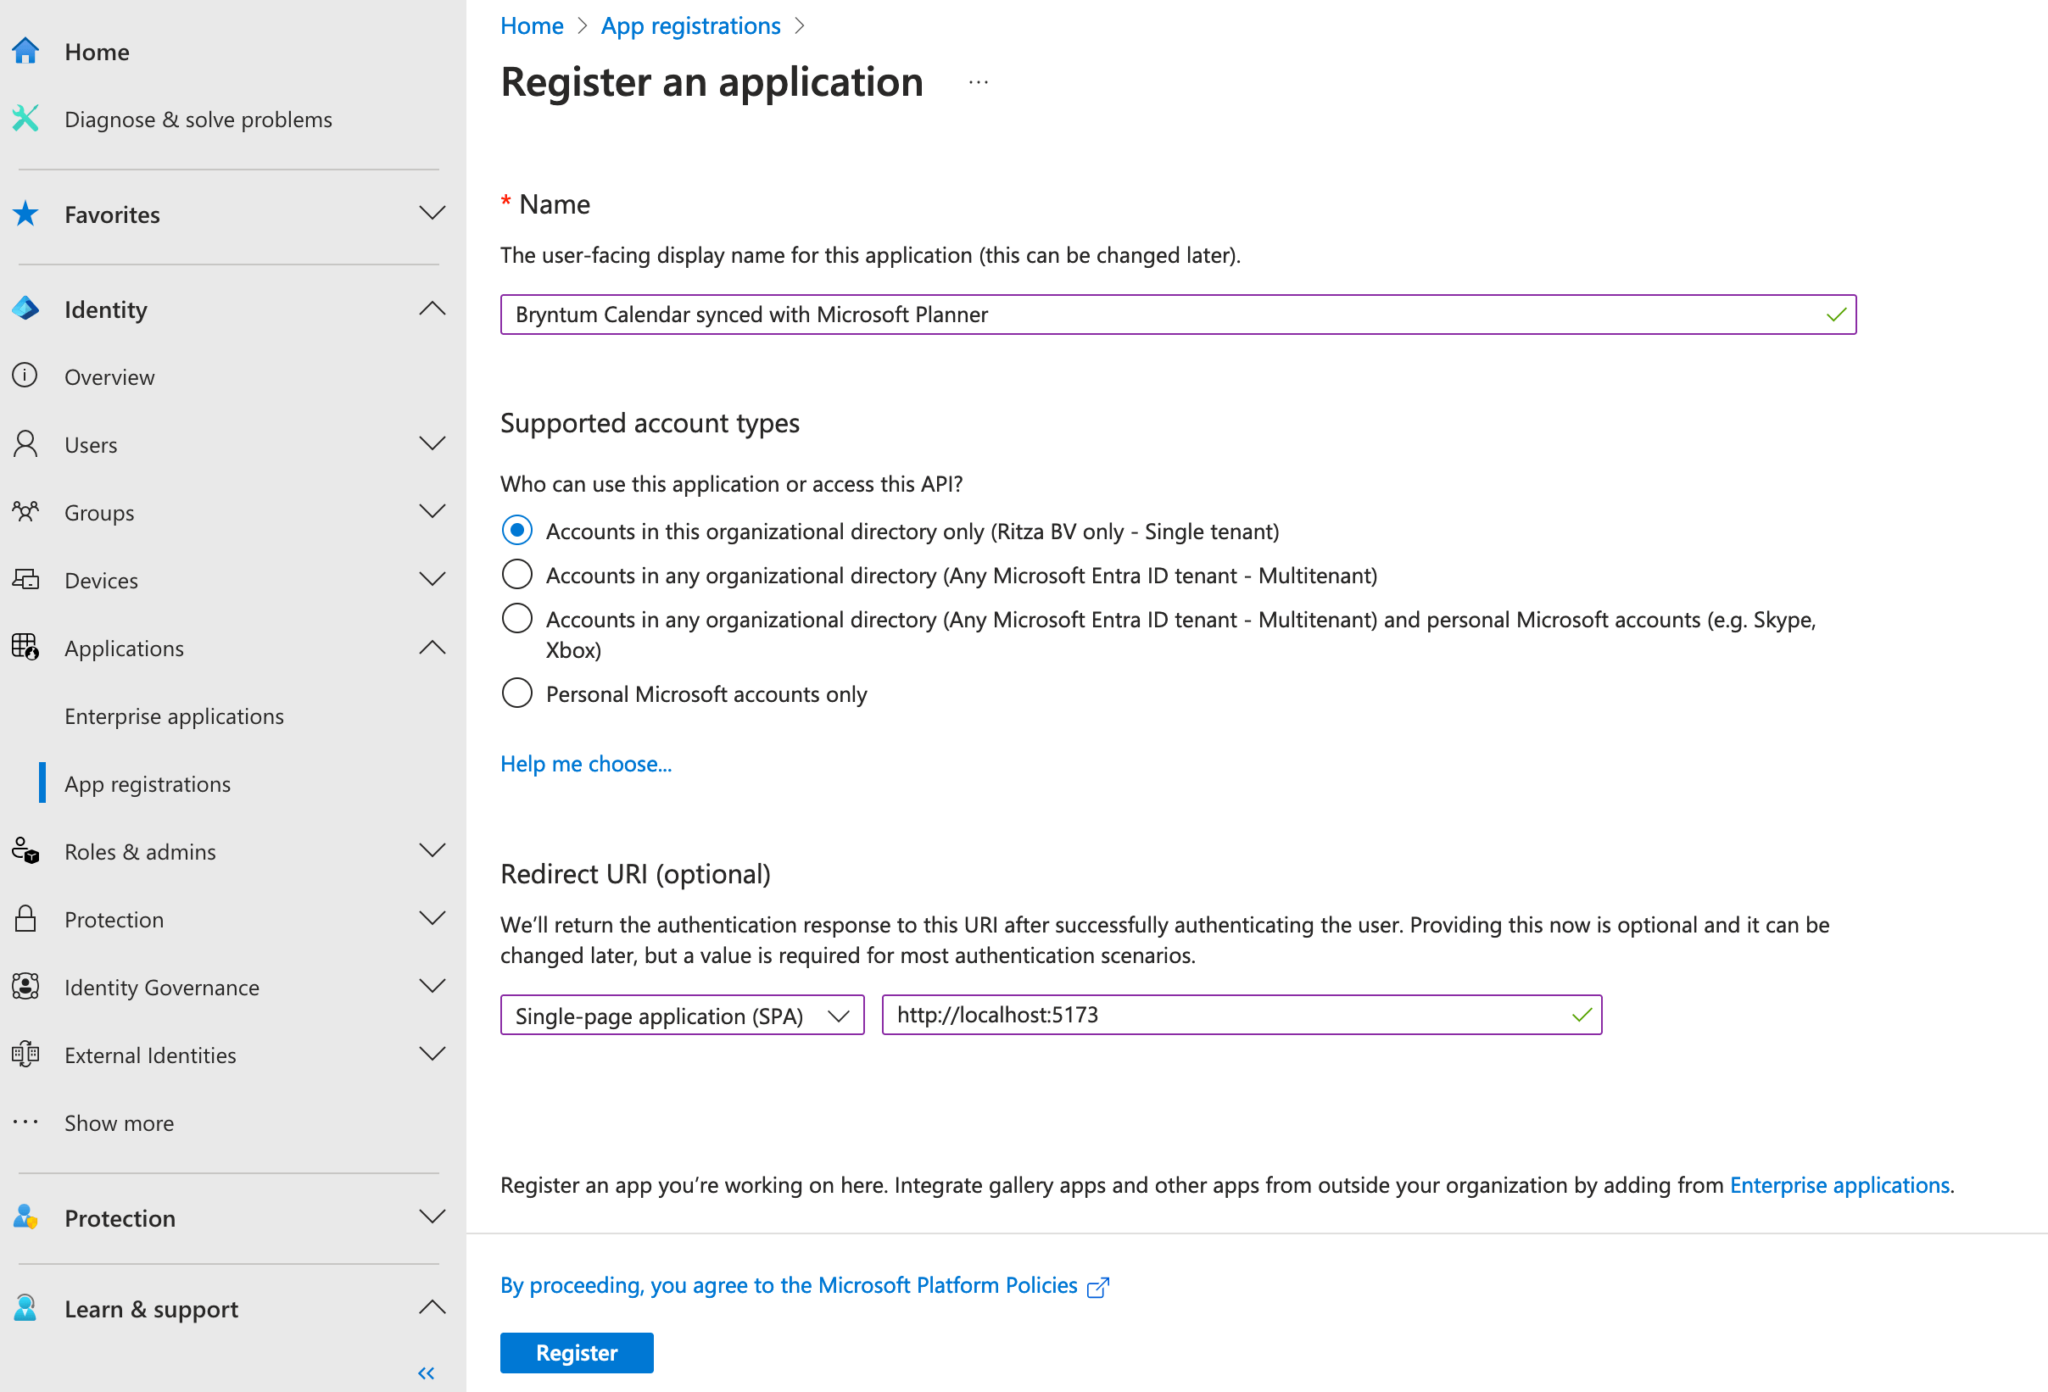Viewport: 2048px width, 1392px height.
Task: Go to Home in sidebar menu
Action: [97, 52]
